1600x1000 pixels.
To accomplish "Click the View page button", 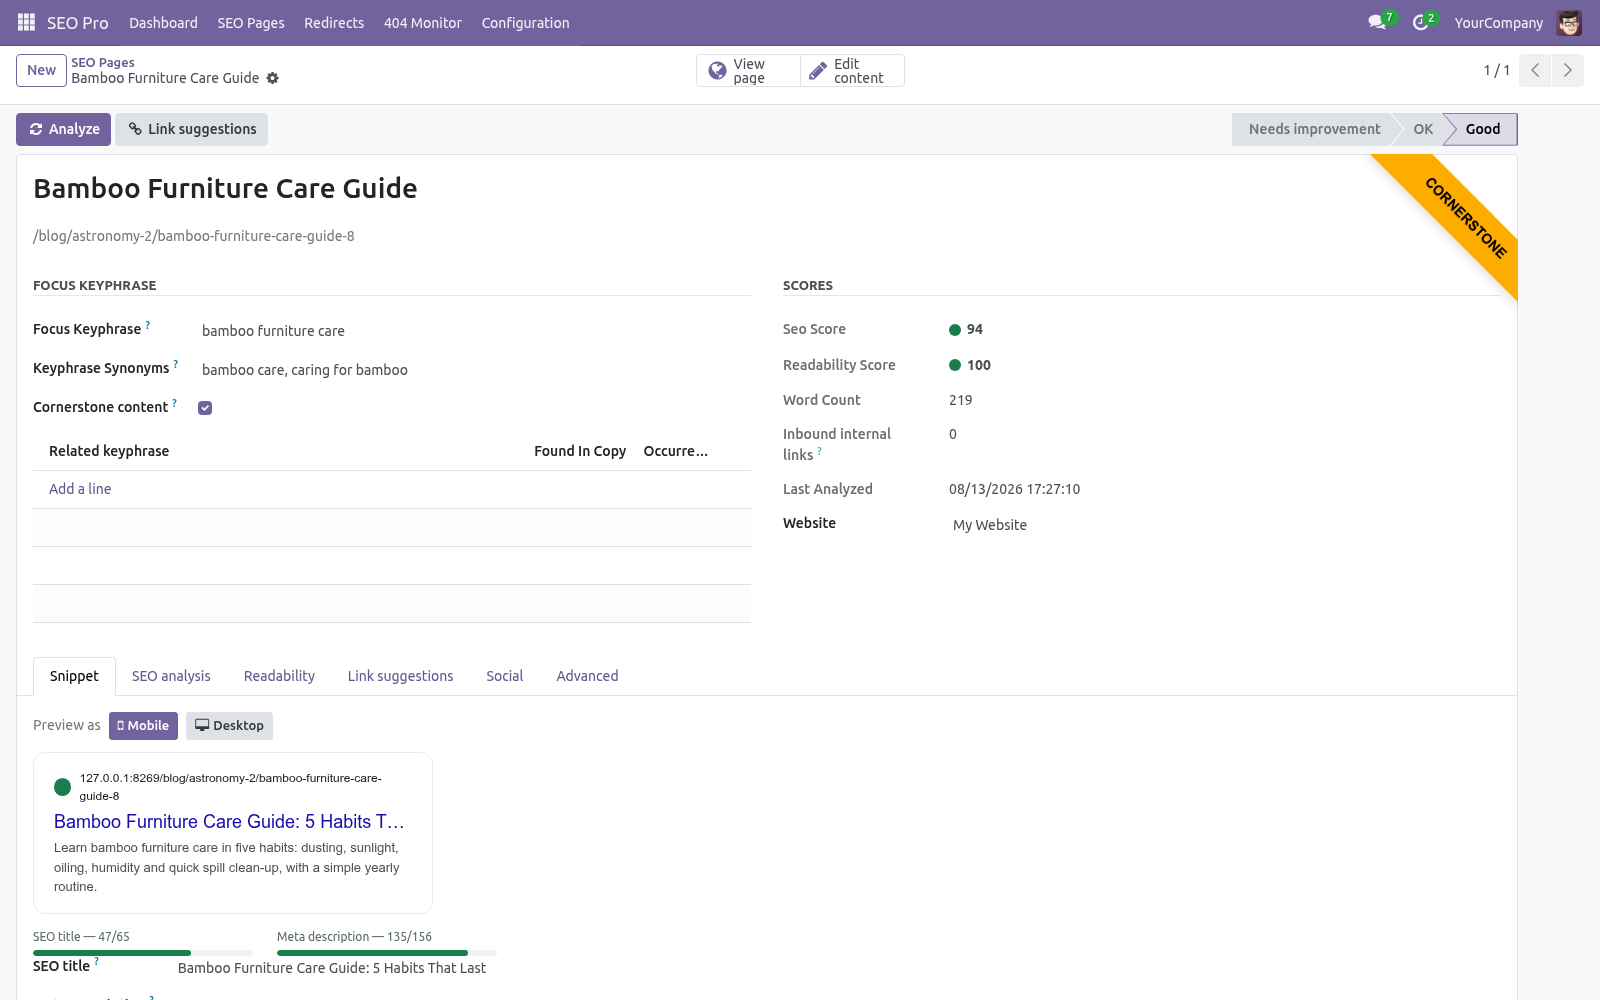I will pyautogui.click(x=748, y=70).
